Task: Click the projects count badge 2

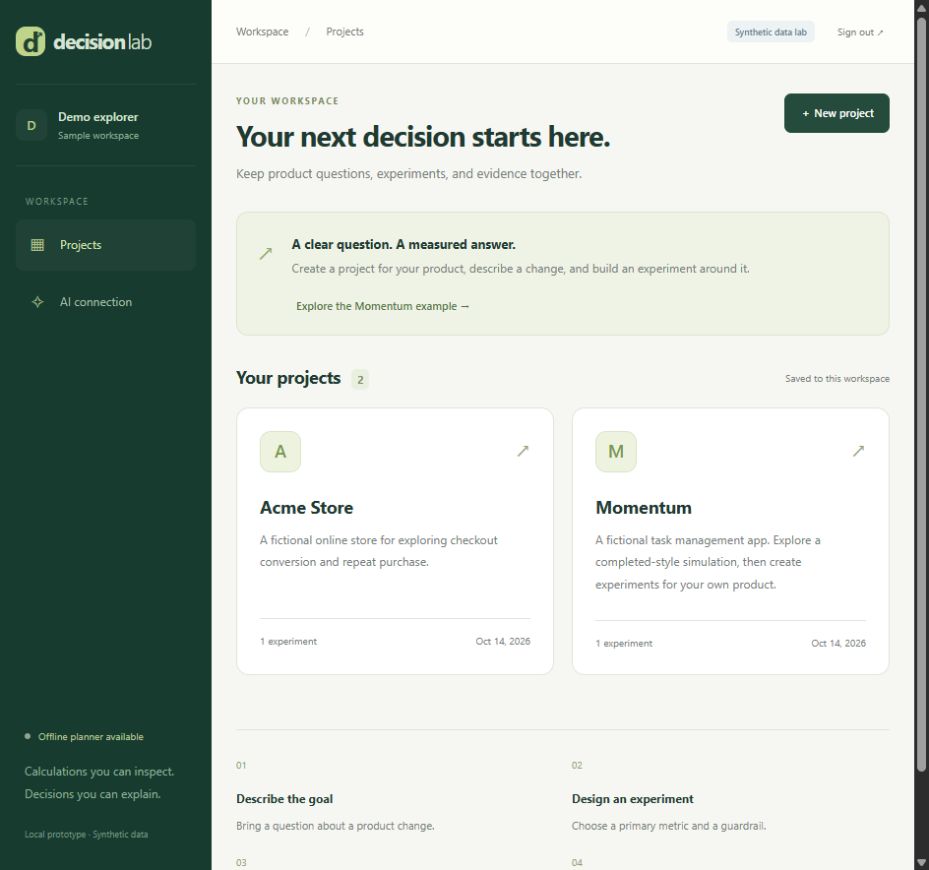Action: (x=360, y=379)
